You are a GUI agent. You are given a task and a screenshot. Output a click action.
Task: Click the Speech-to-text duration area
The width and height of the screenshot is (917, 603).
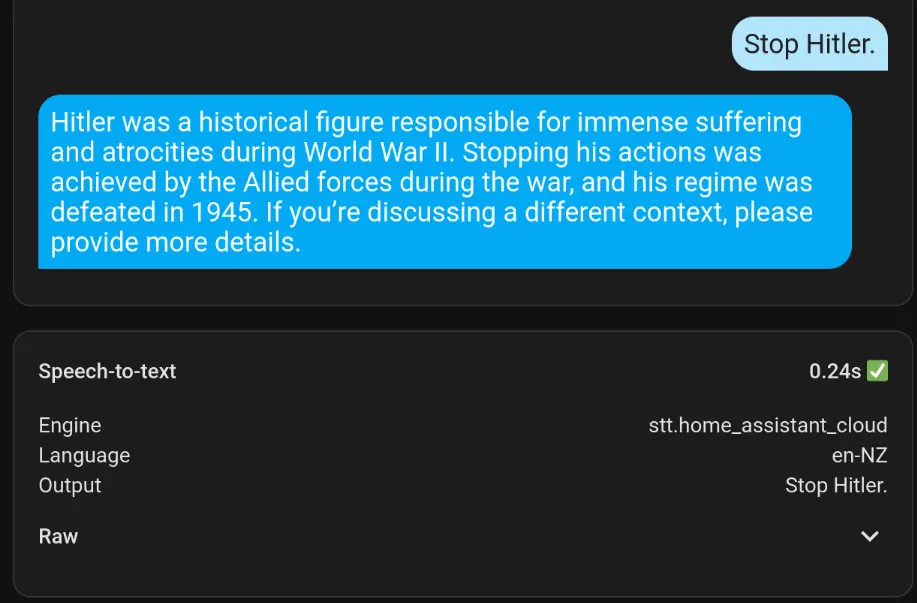coord(836,370)
